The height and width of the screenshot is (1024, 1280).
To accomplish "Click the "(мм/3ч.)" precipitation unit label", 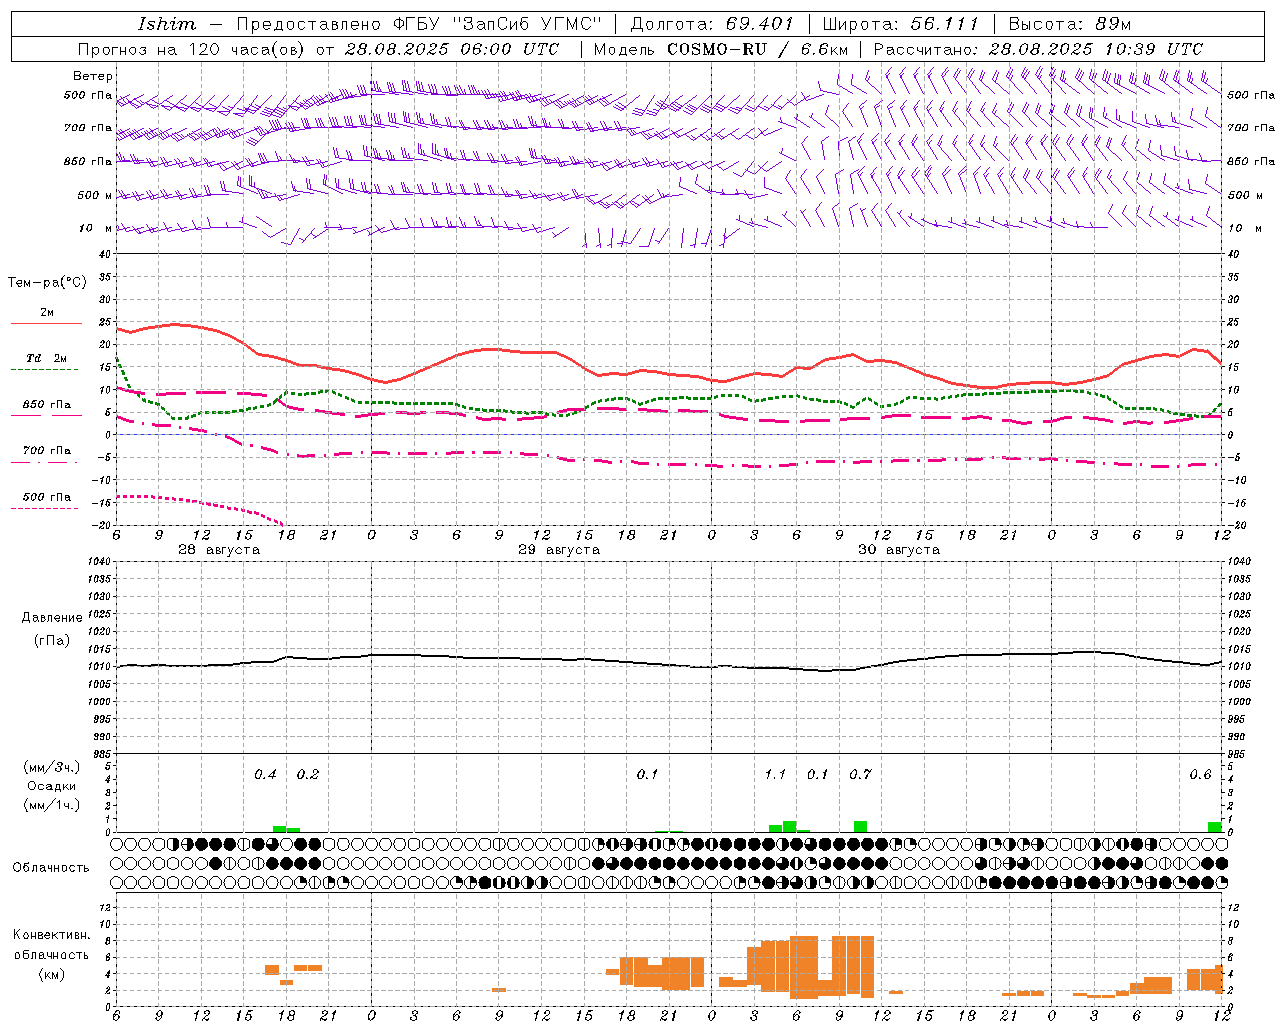I will [52, 767].
